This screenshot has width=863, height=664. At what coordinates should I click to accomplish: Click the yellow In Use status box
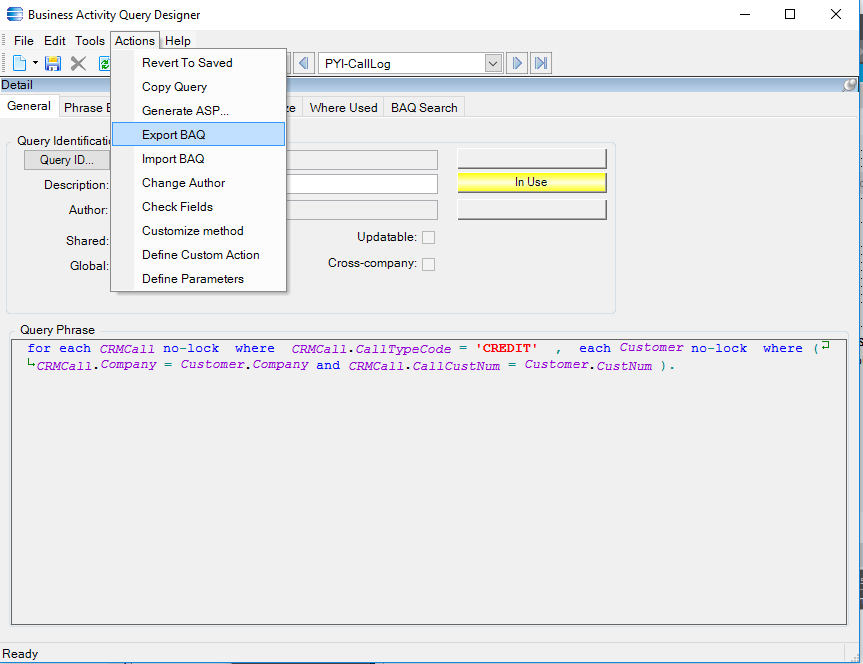[x=531, y=182]
